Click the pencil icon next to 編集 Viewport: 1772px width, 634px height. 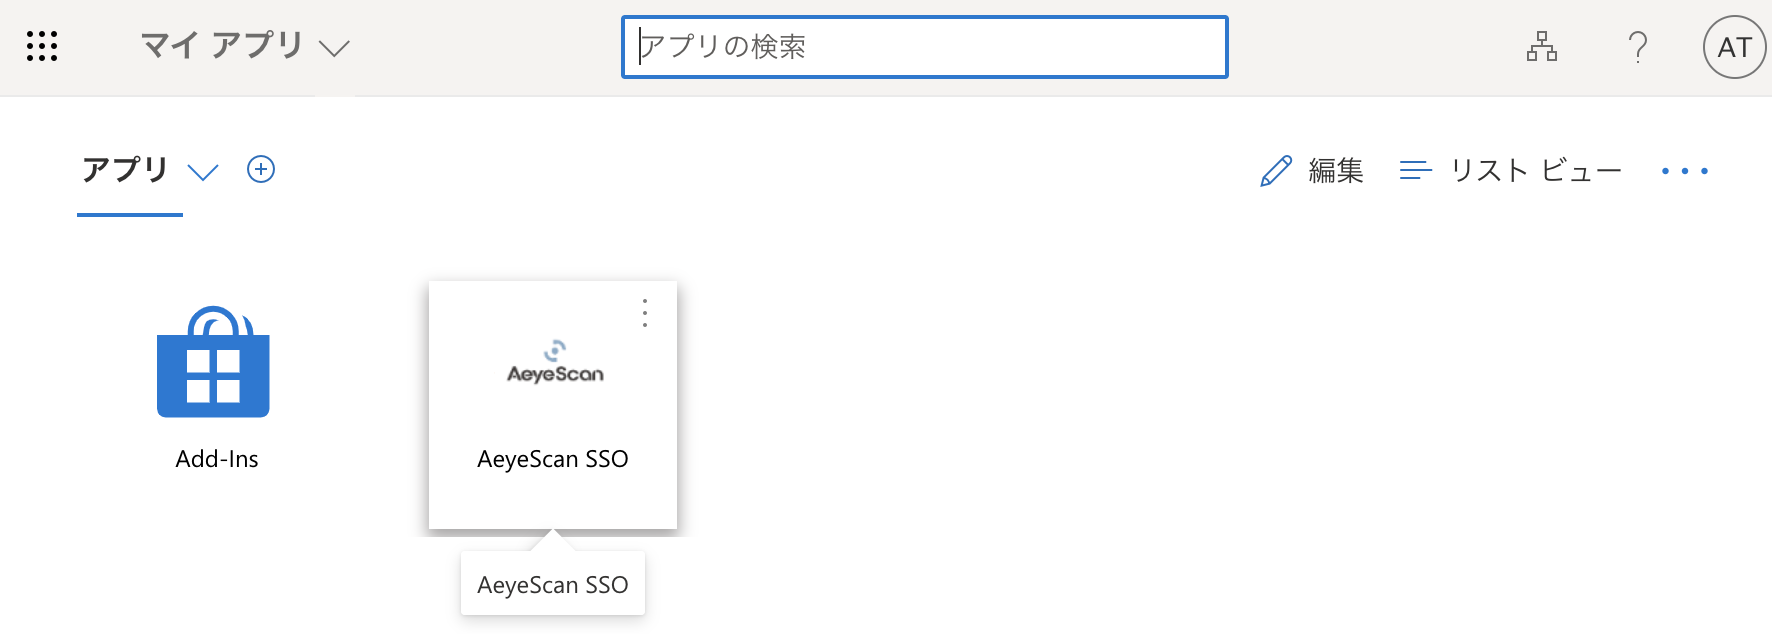point(1276,171)
